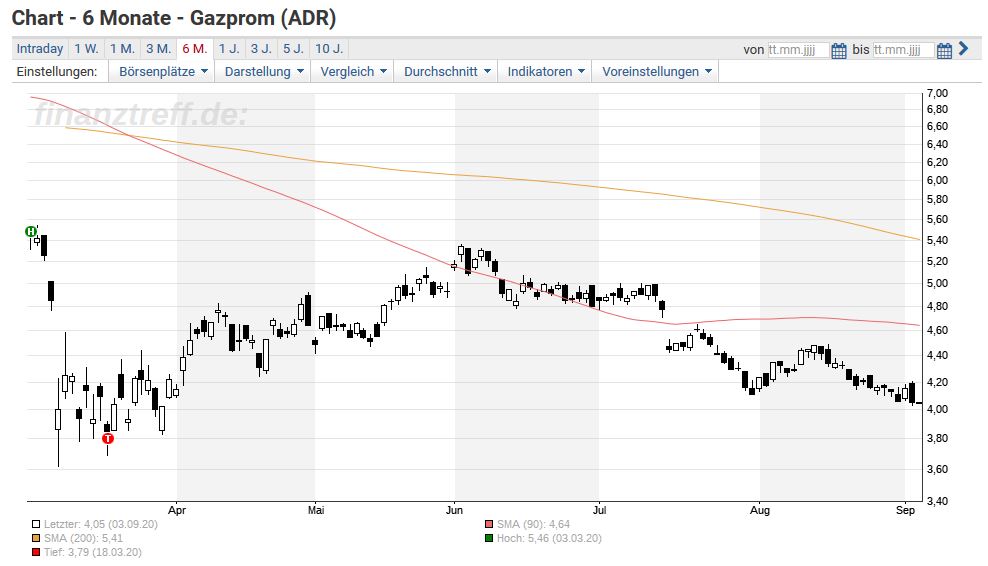Expand the Darstellung dropdown
This screenshot has height=566, width=988.
pos(264,71)
